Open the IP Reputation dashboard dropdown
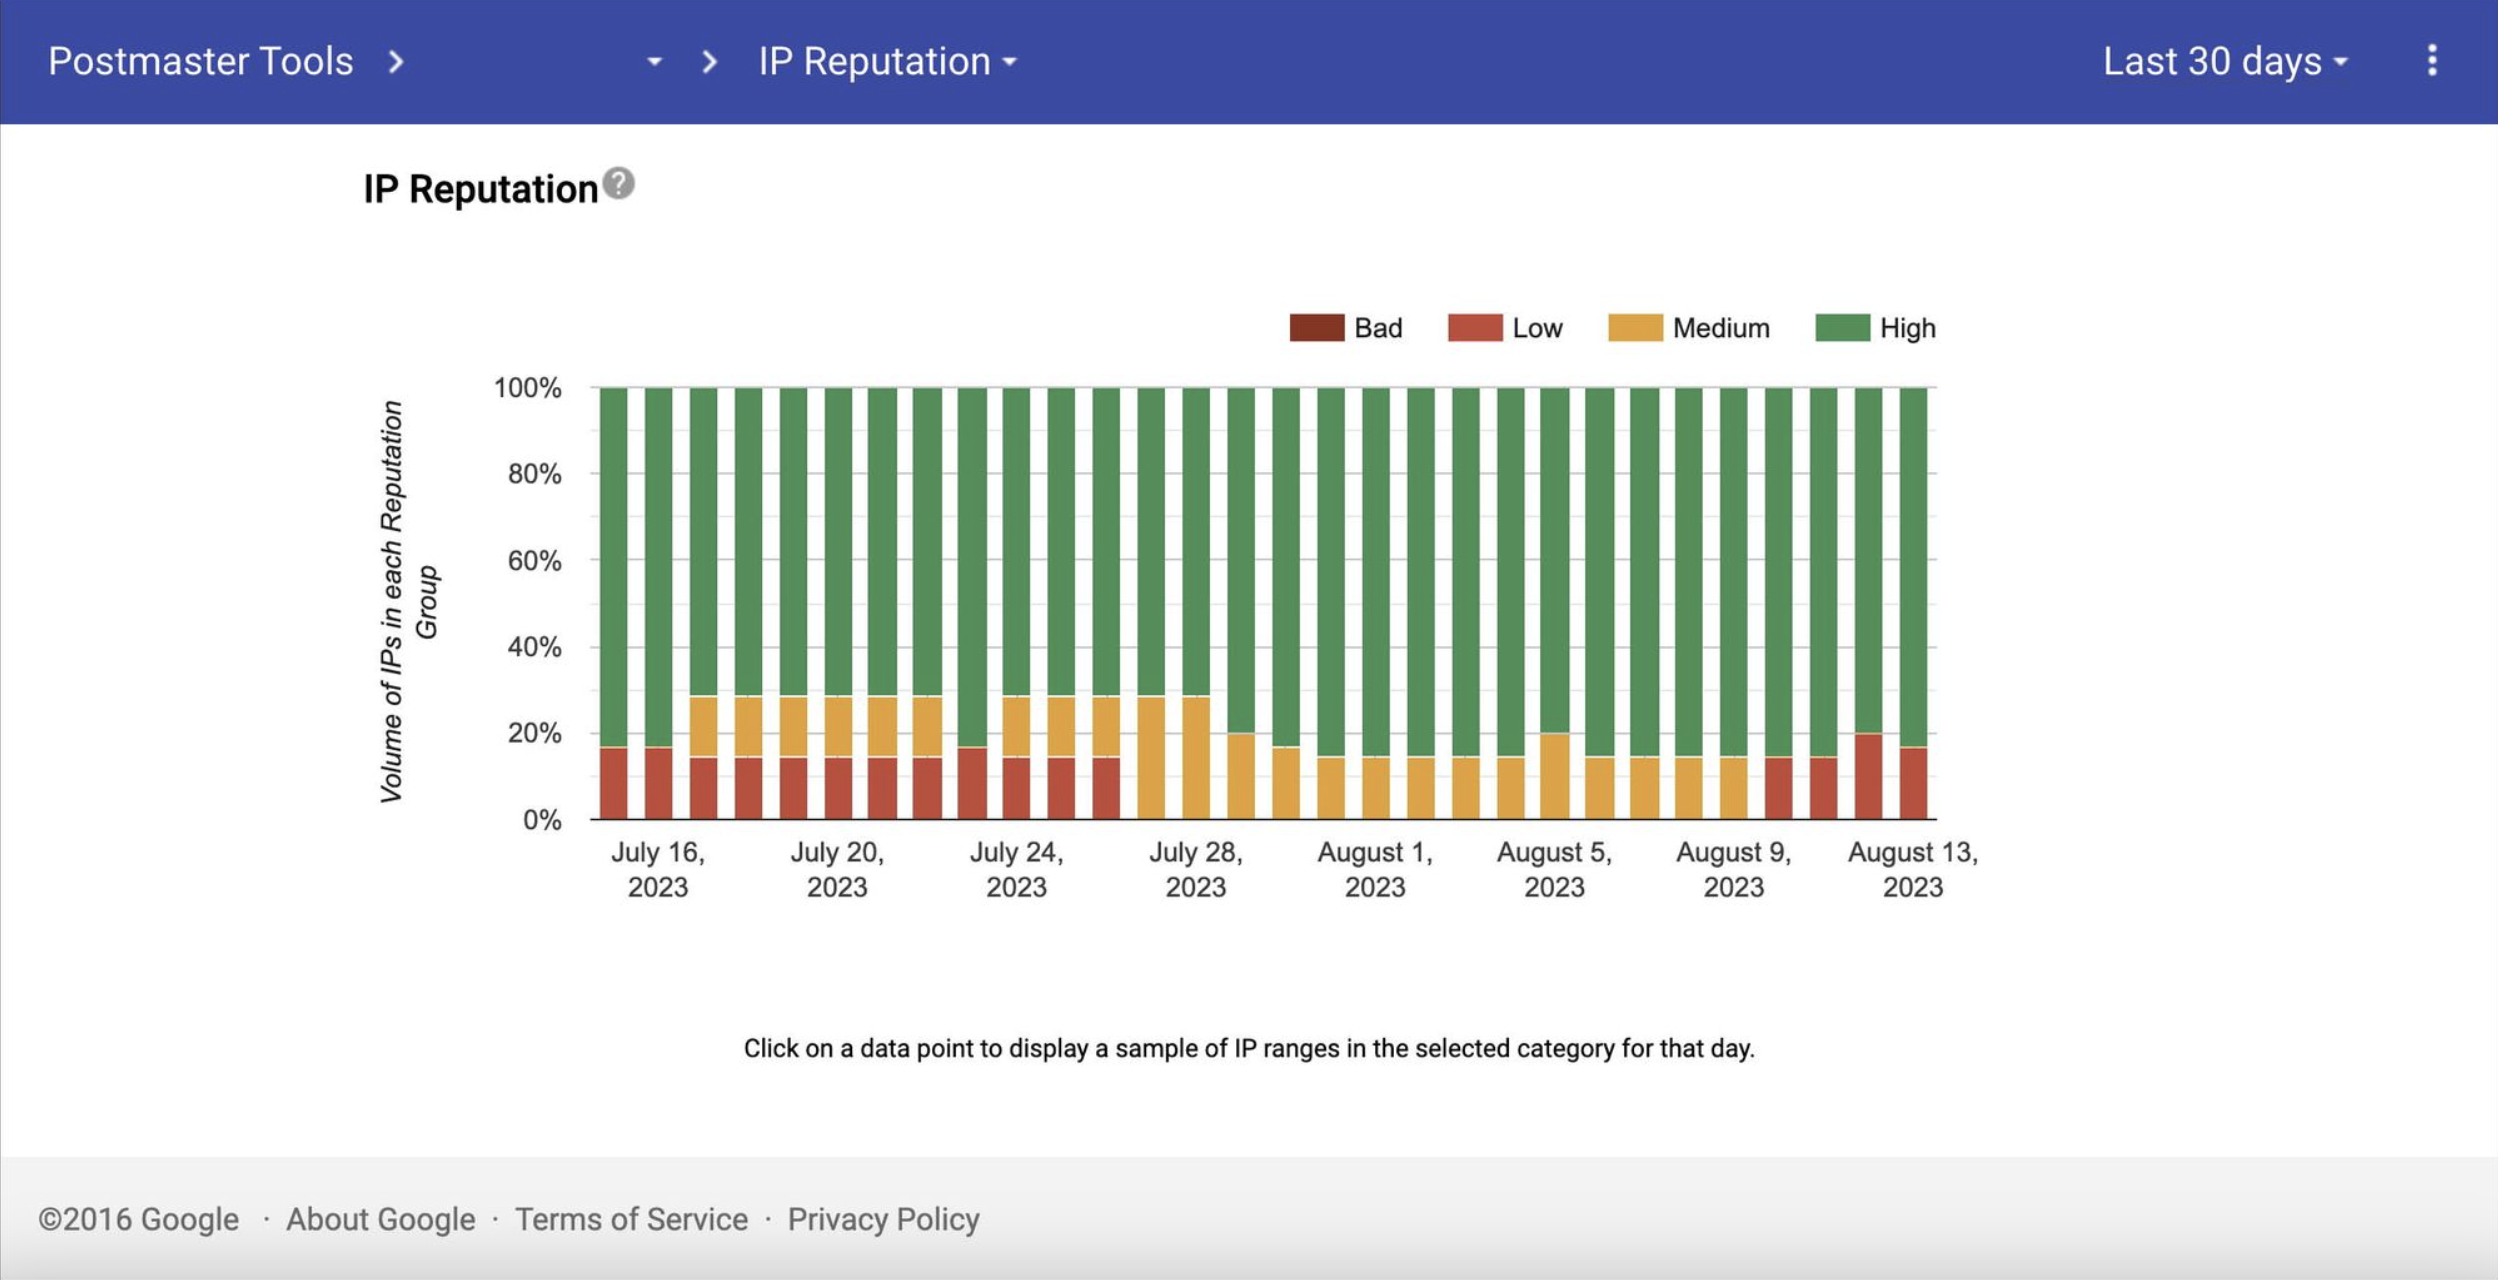 point(887,62)
